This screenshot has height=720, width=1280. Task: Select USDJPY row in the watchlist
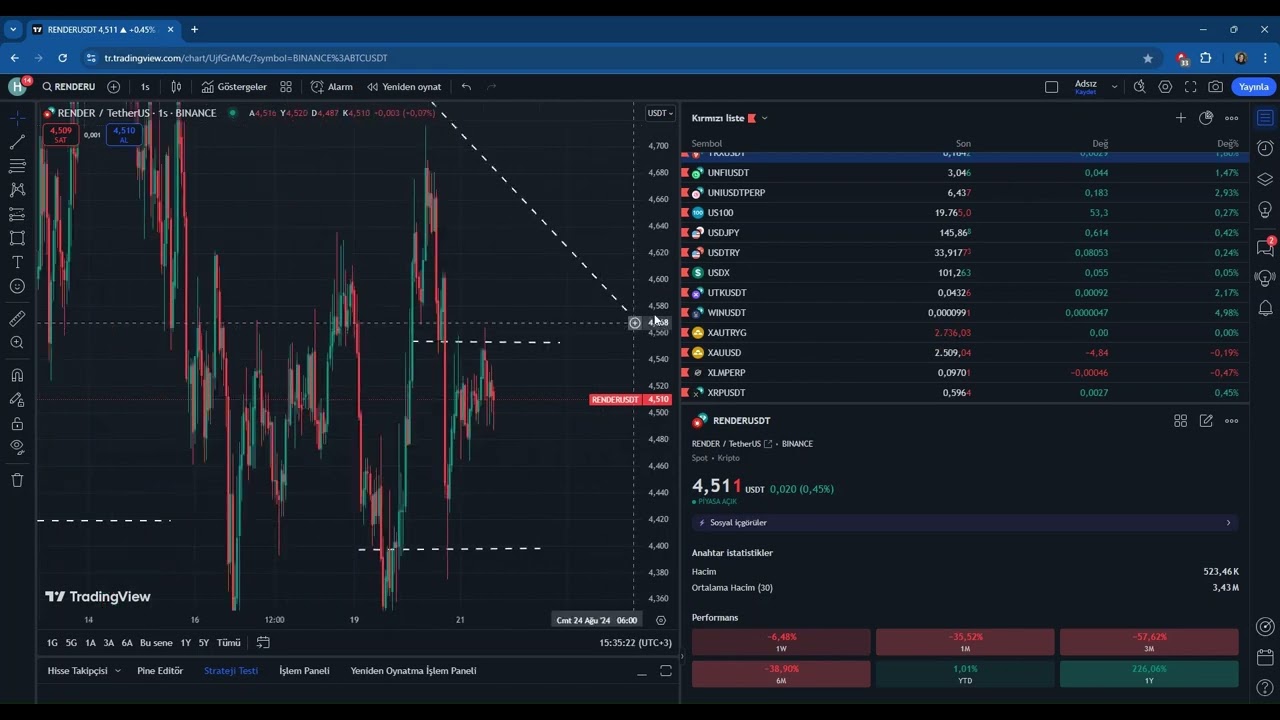coord(965,233)
